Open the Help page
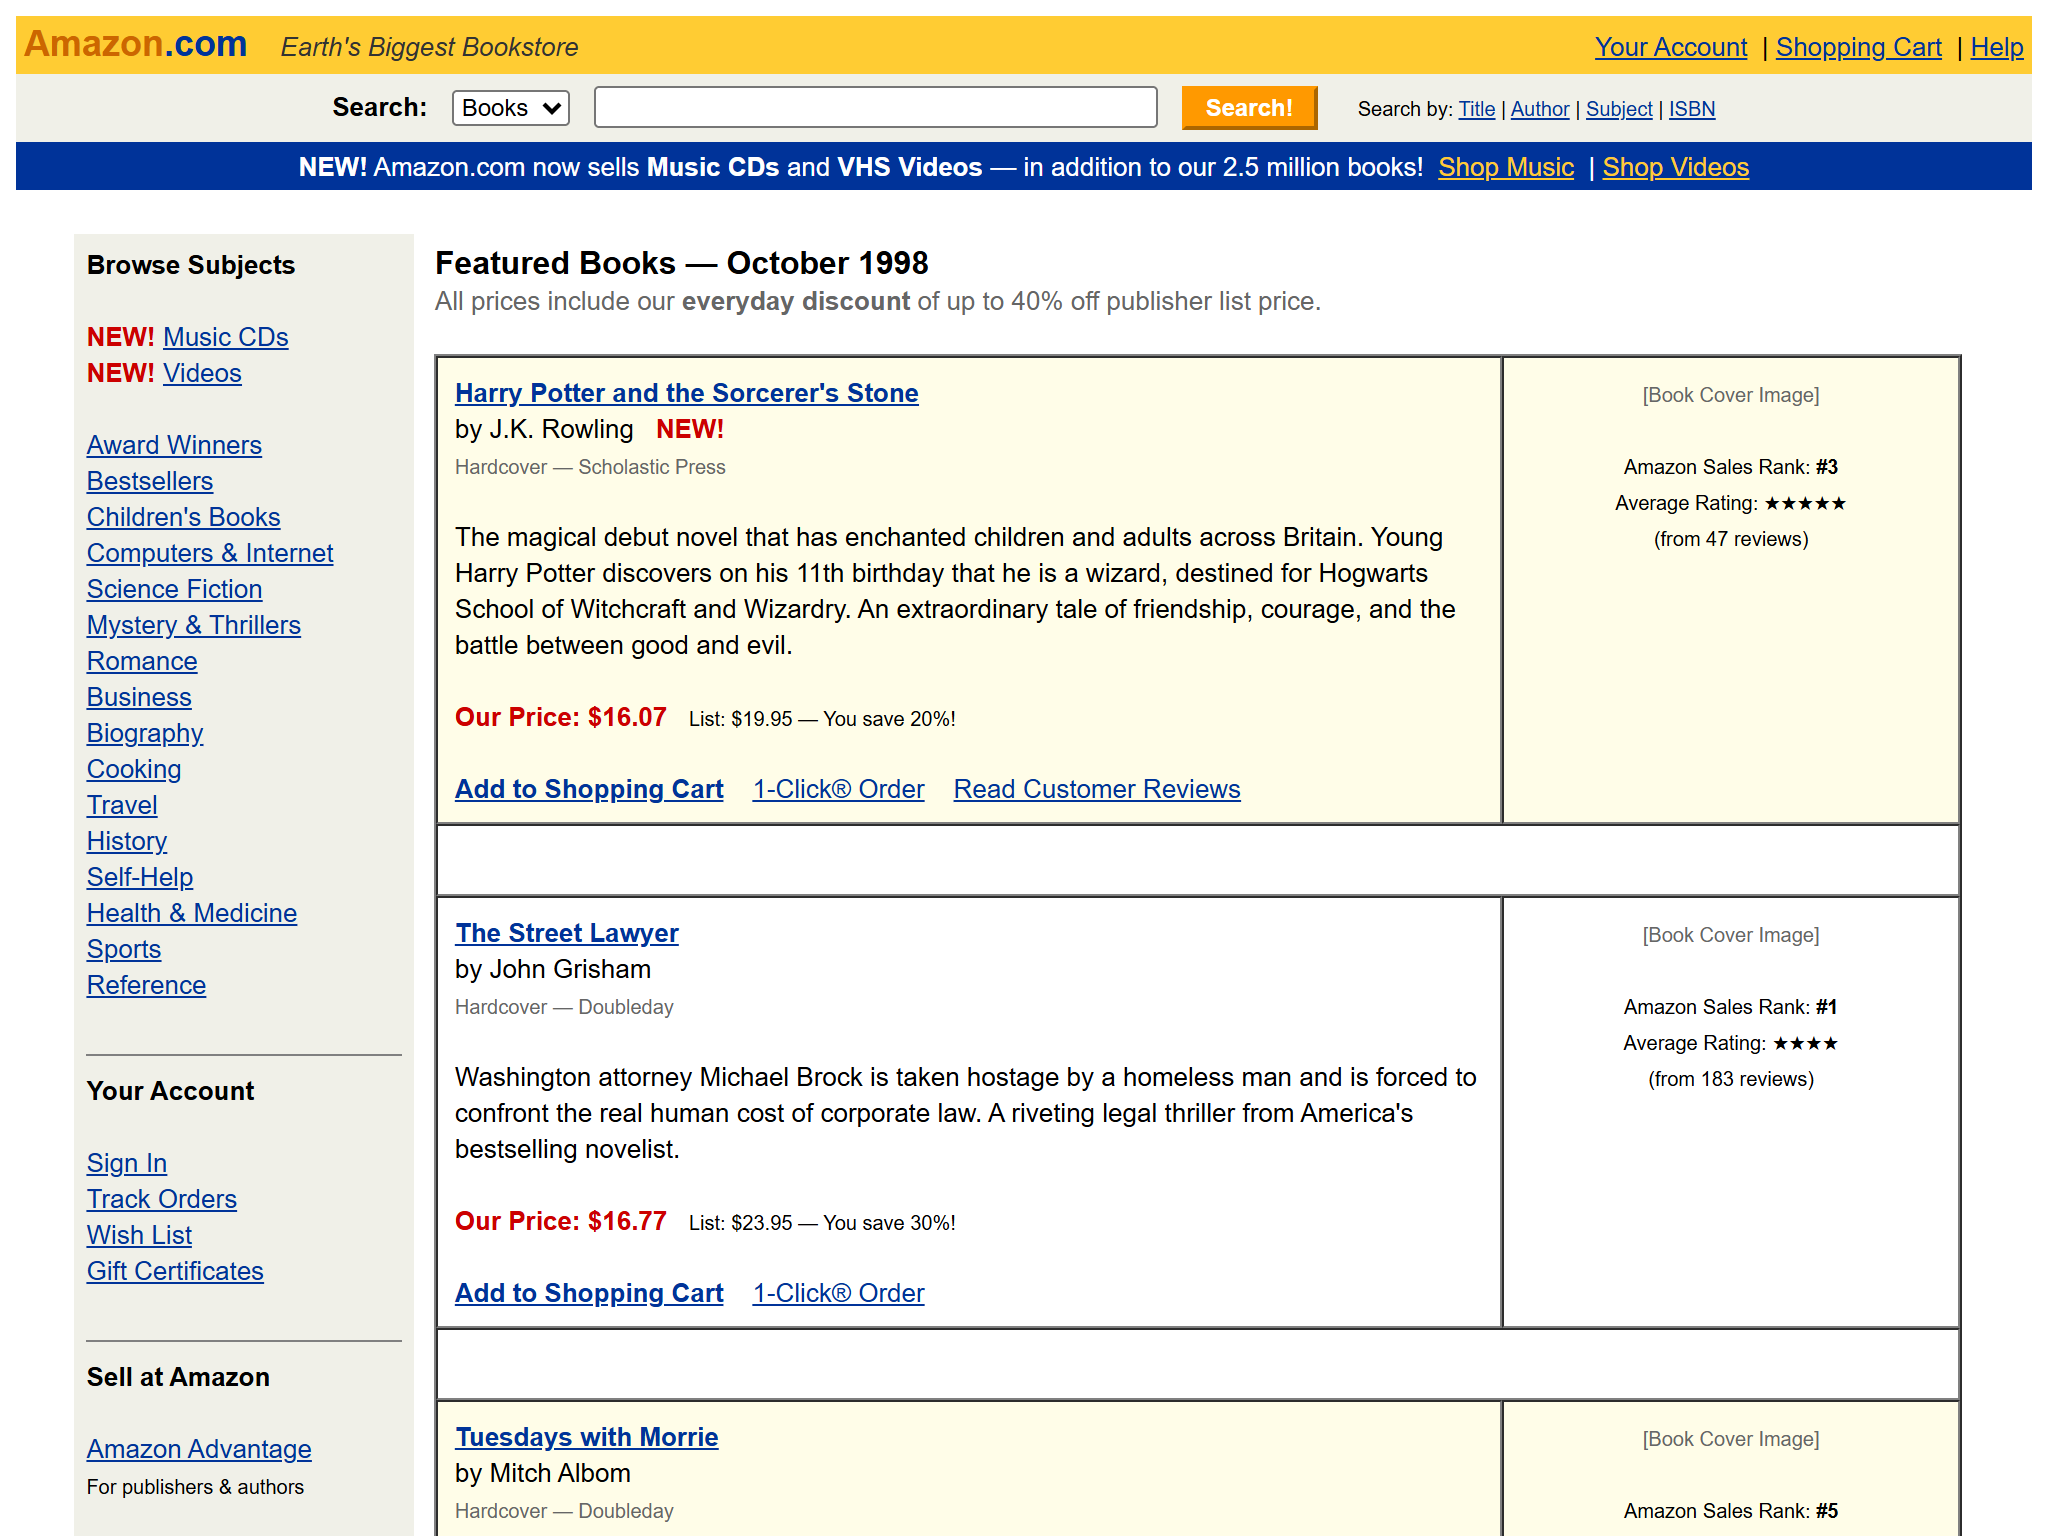 tap(1996, 47)
